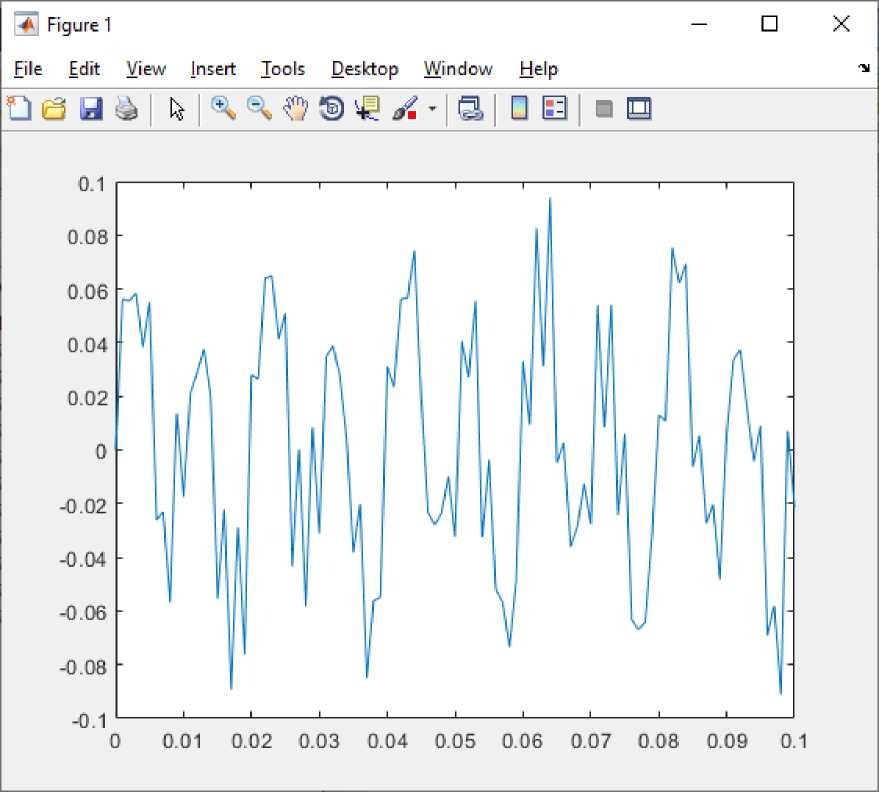Toggle the Data Cursor tool
The width and height of the screenshot is (879, 792).
pos(367,109)
